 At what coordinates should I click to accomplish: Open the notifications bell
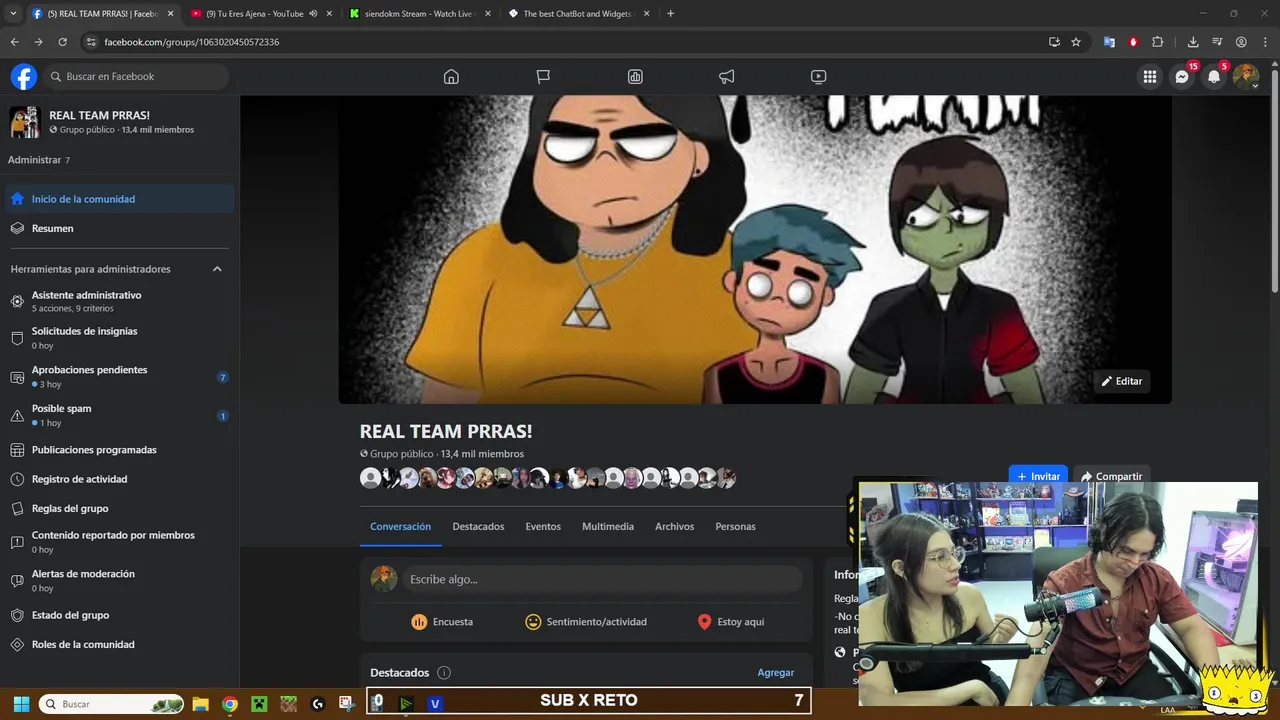coord(1214,77)
